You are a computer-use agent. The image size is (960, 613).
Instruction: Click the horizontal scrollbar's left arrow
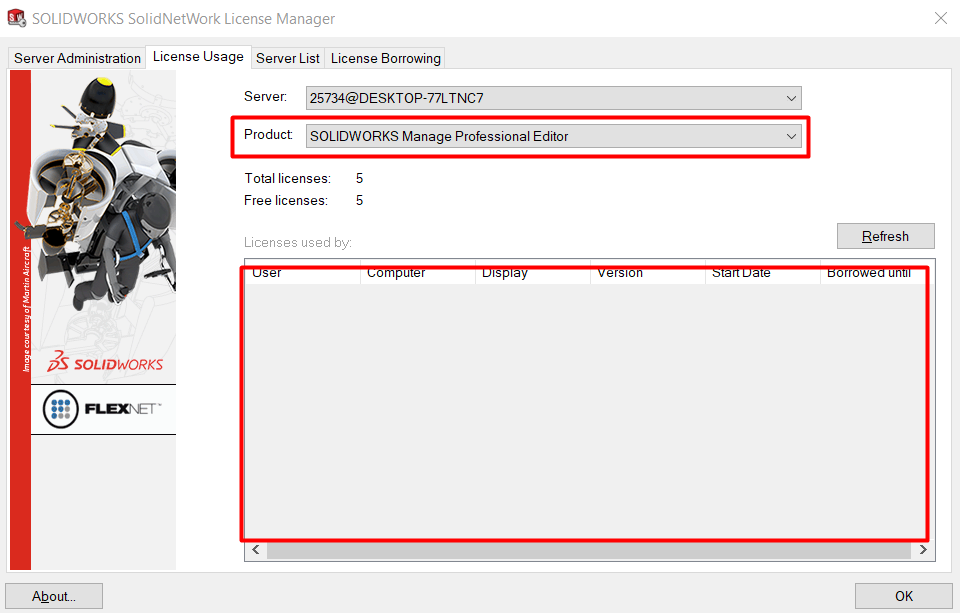256,550
